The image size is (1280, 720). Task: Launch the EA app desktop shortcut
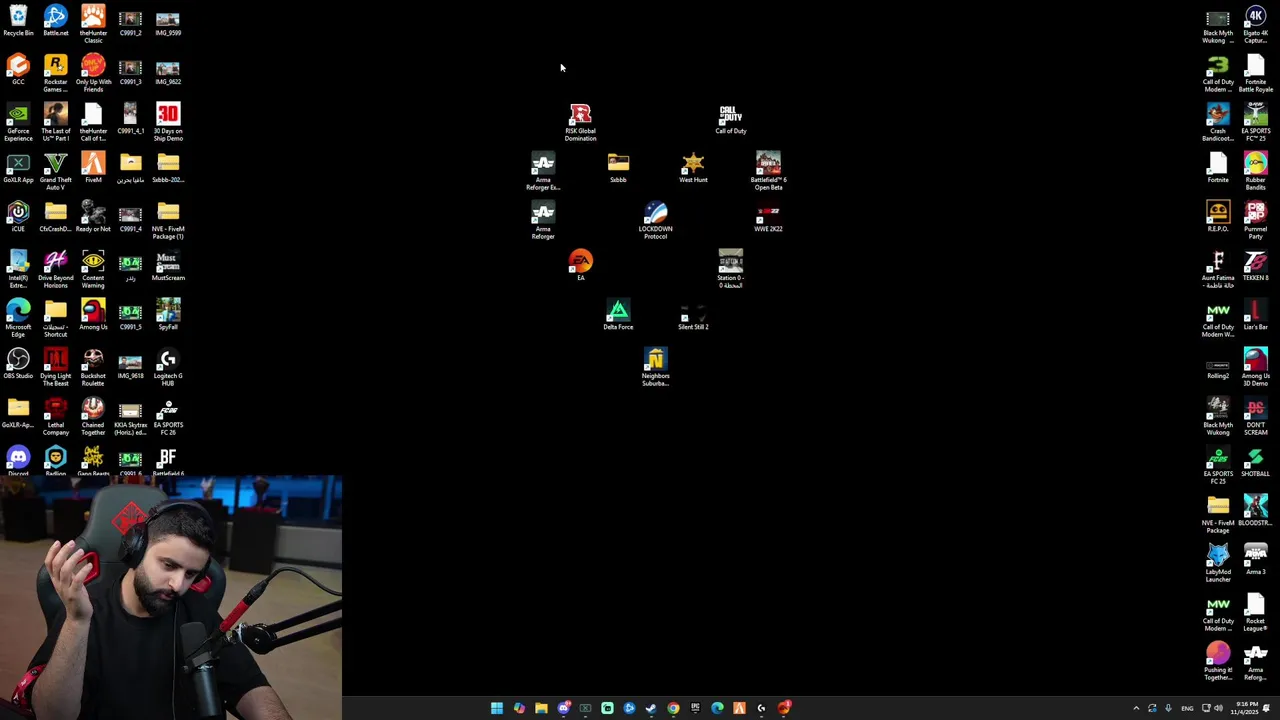click(x=580, y=266)
